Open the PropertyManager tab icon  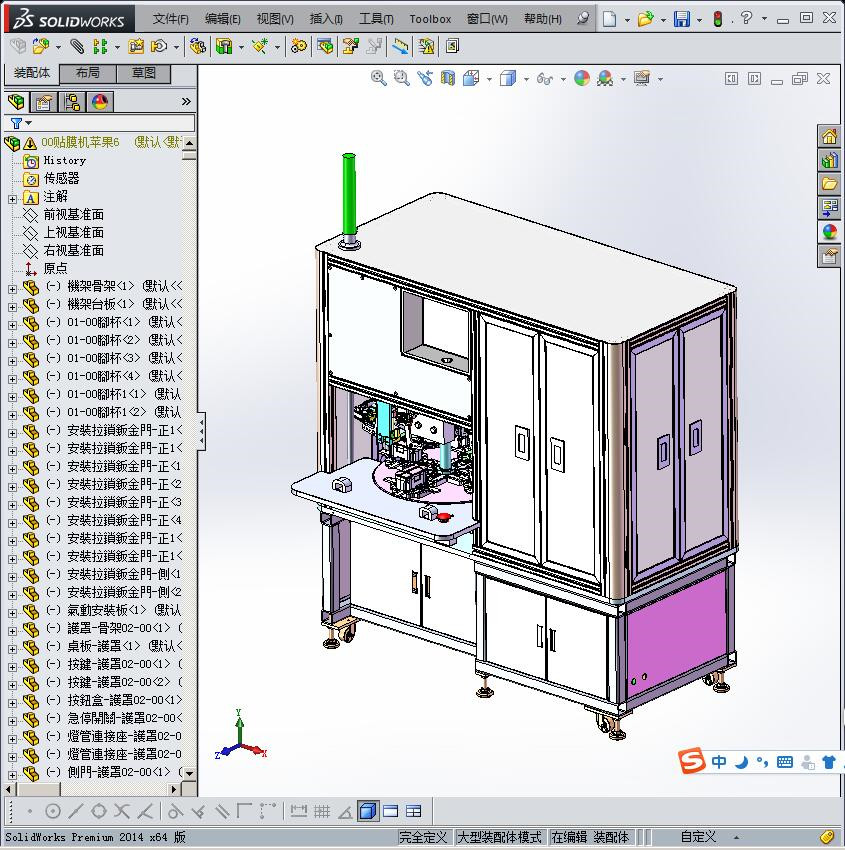(44, 102)
